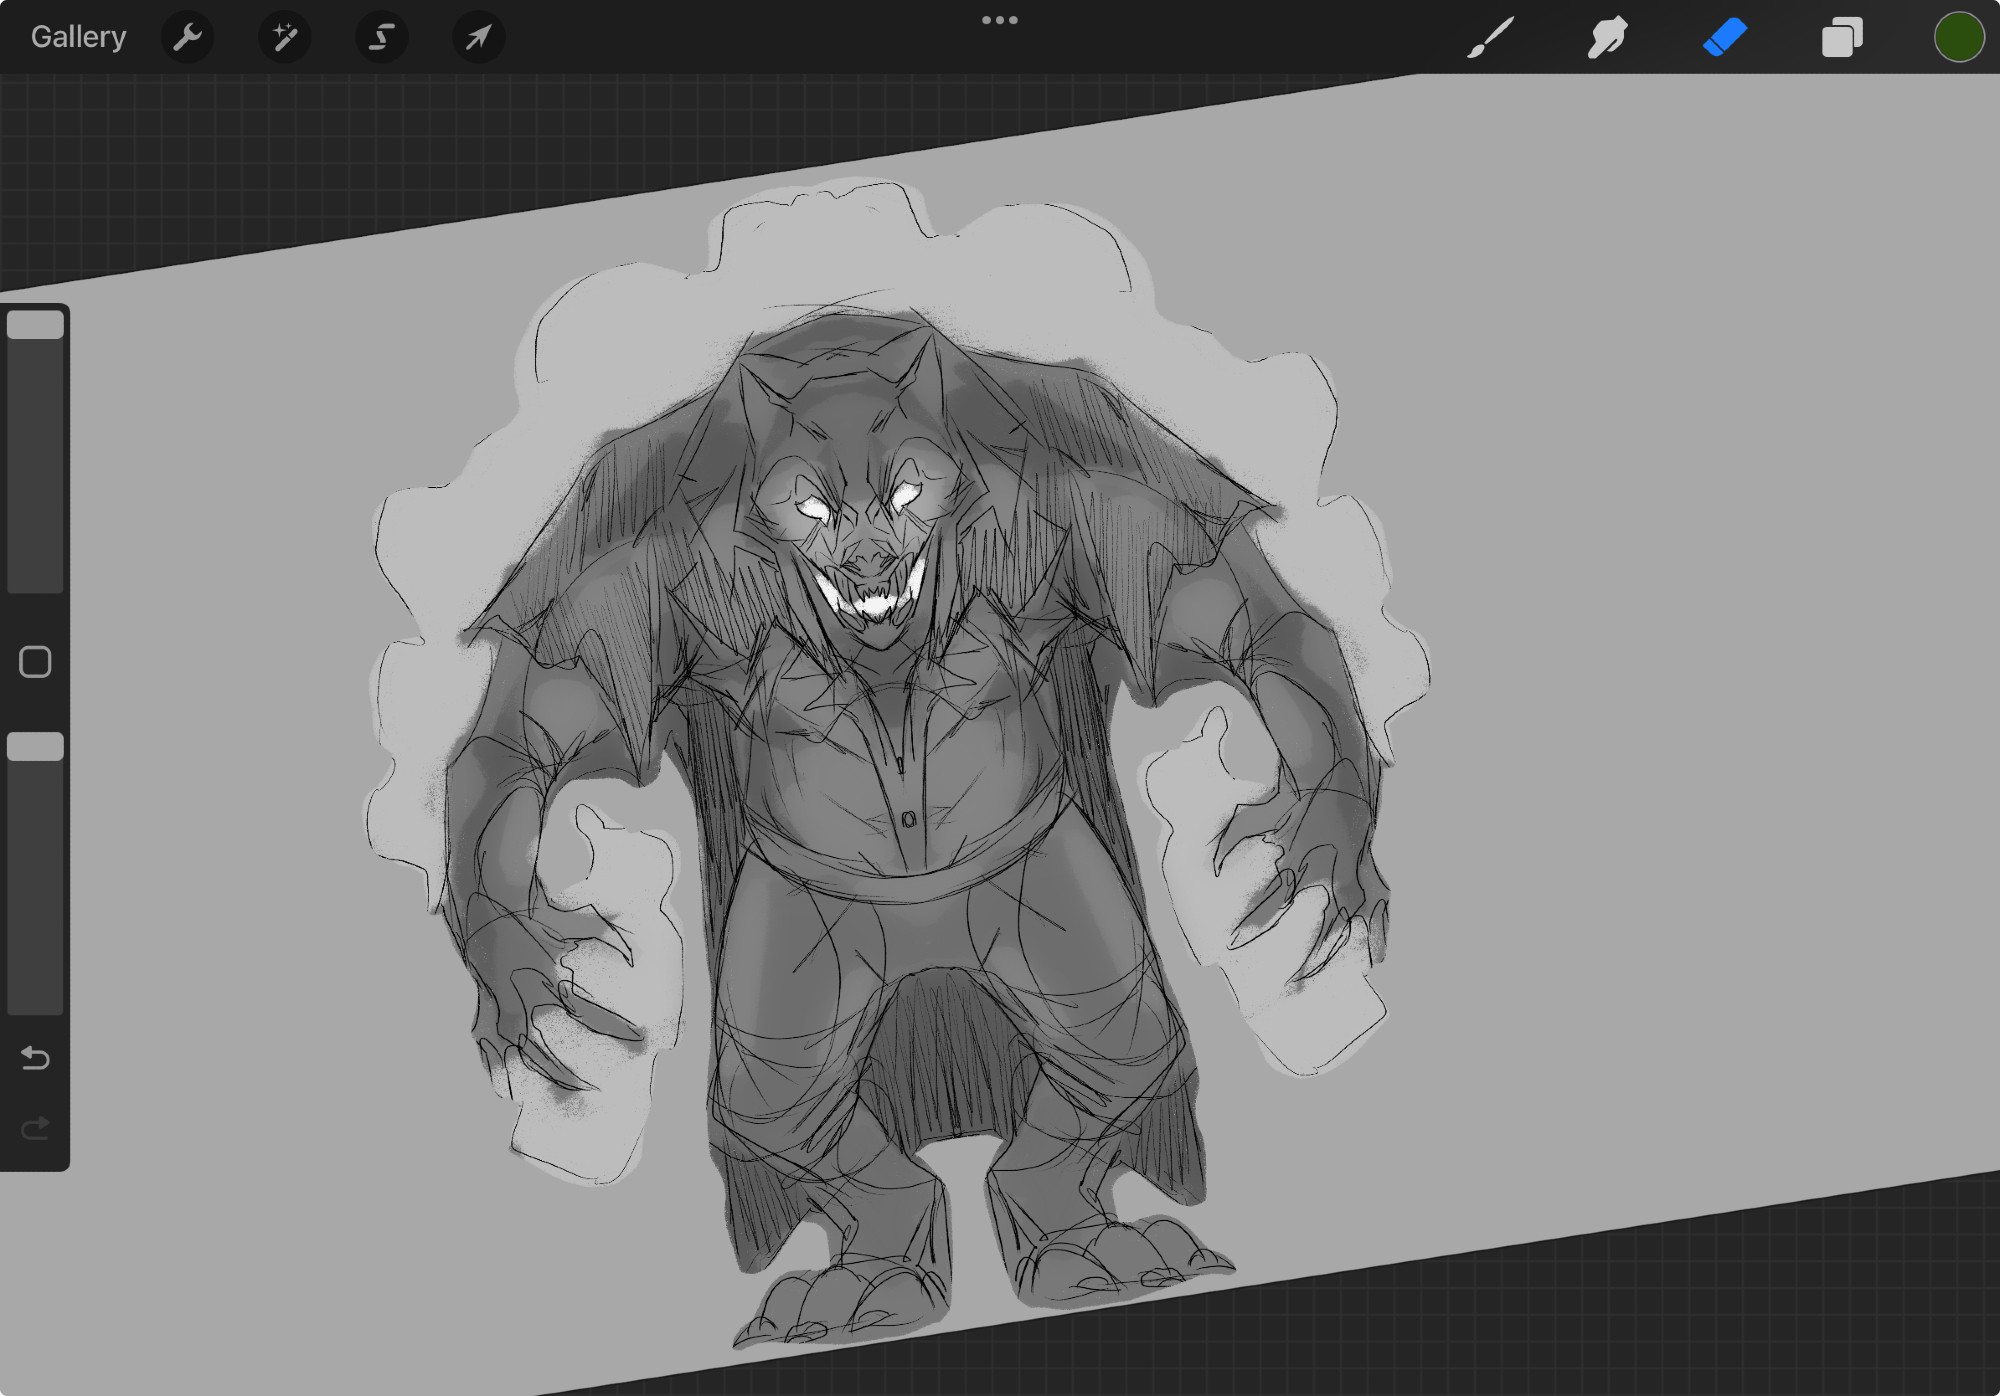Return to the Gallery
This screenshot has width=2000, height=1396.
click(78, 37)
